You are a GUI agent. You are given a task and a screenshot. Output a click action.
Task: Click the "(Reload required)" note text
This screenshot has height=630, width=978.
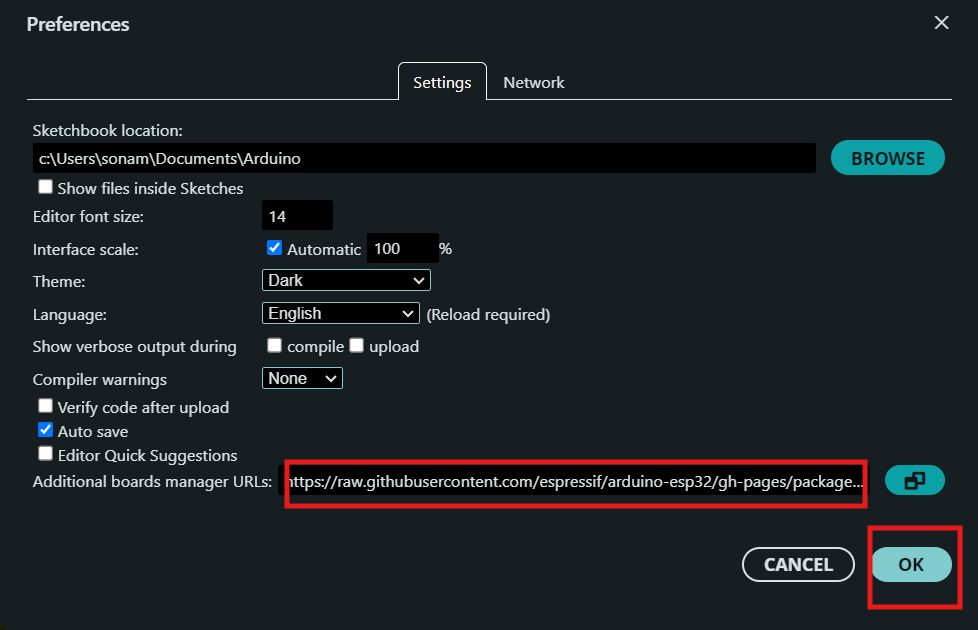(x=488, y=314)
